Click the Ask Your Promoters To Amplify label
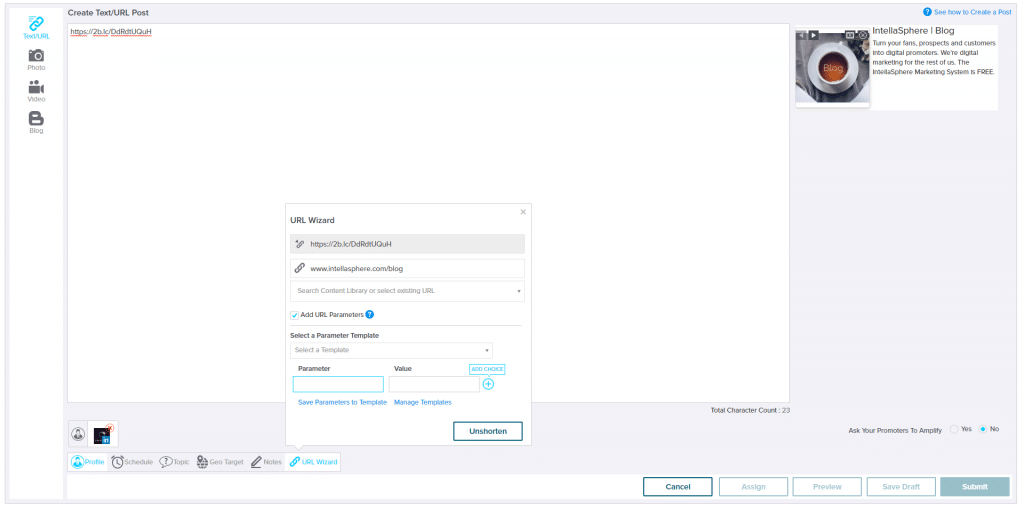Viewport: 1024px width, 507px height. (x=895, y=431)
